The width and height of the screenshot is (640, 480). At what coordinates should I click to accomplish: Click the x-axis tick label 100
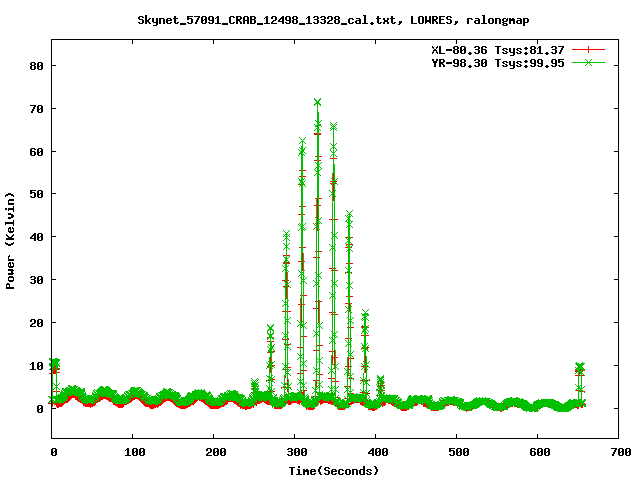[x=135, y=452]
